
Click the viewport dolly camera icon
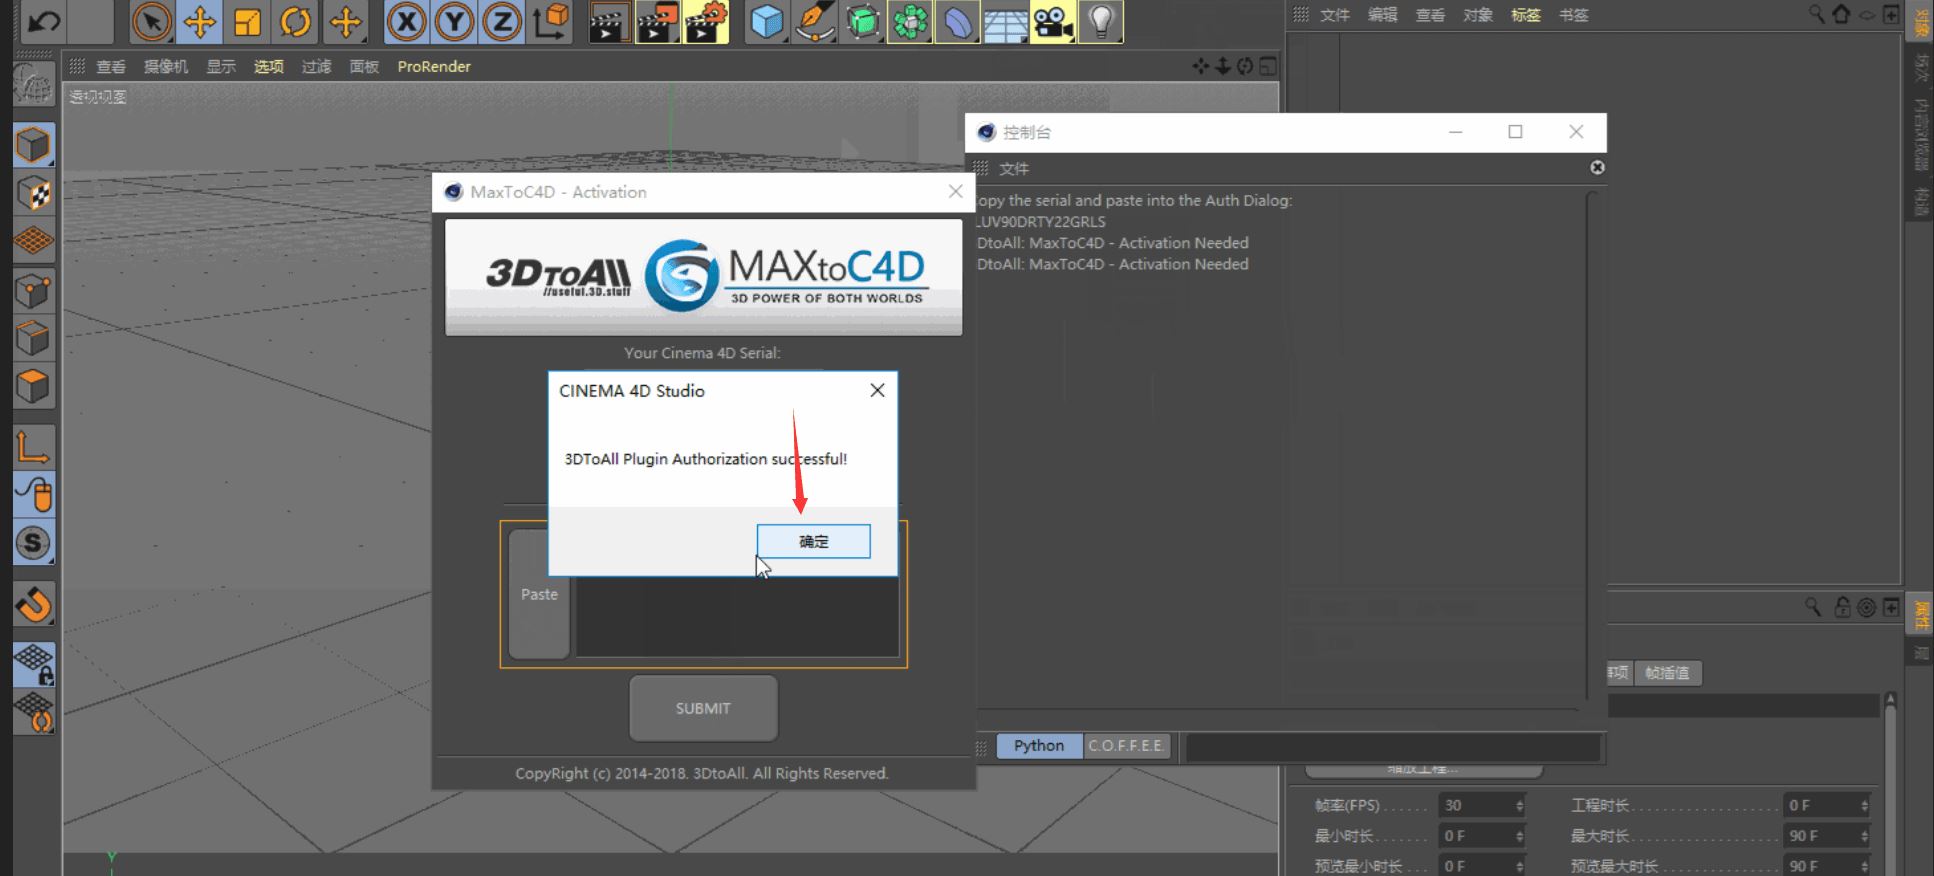coord(1222,66)
